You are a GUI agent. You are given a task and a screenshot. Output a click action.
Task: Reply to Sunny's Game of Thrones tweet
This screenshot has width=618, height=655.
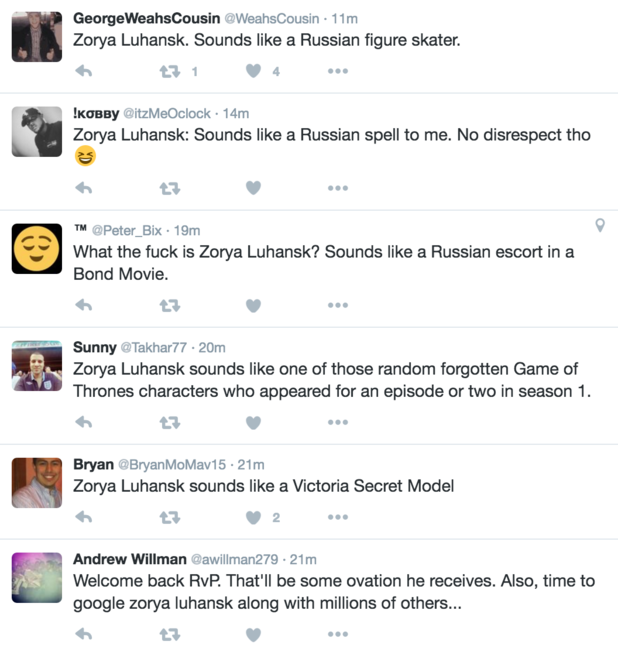84,422
